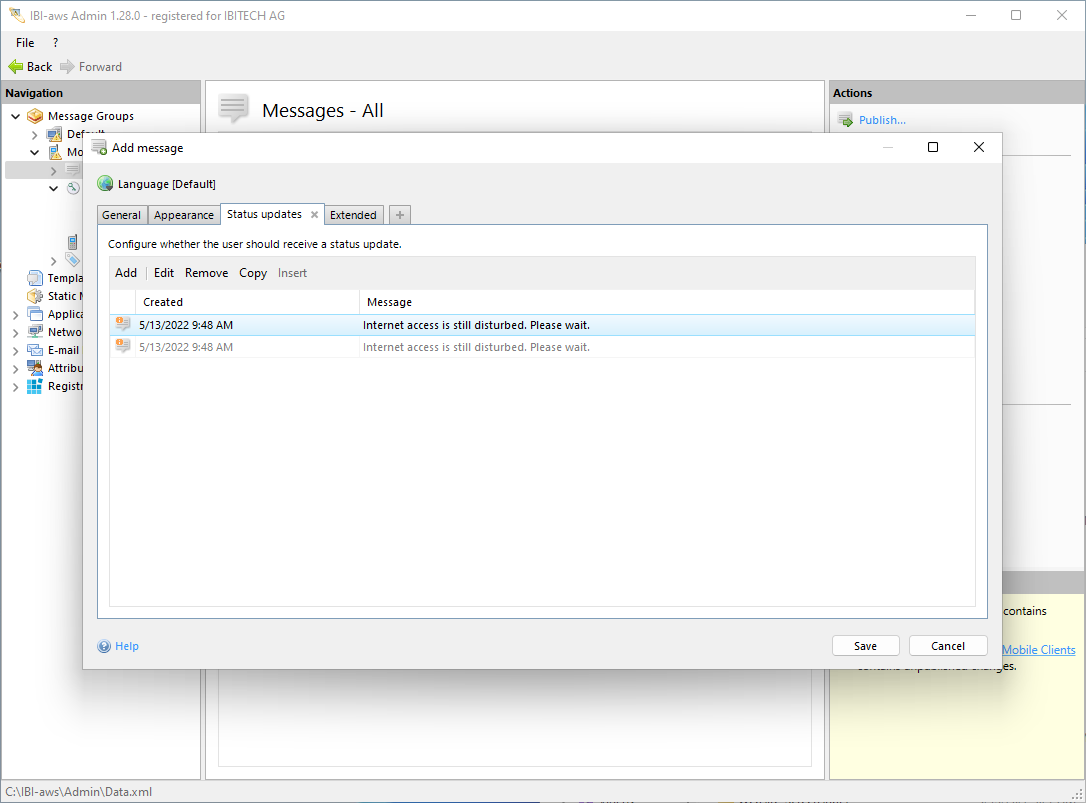Screen dimensions: 1086x803
Task: Click the Language globe icon
Action: click(105, 184)
